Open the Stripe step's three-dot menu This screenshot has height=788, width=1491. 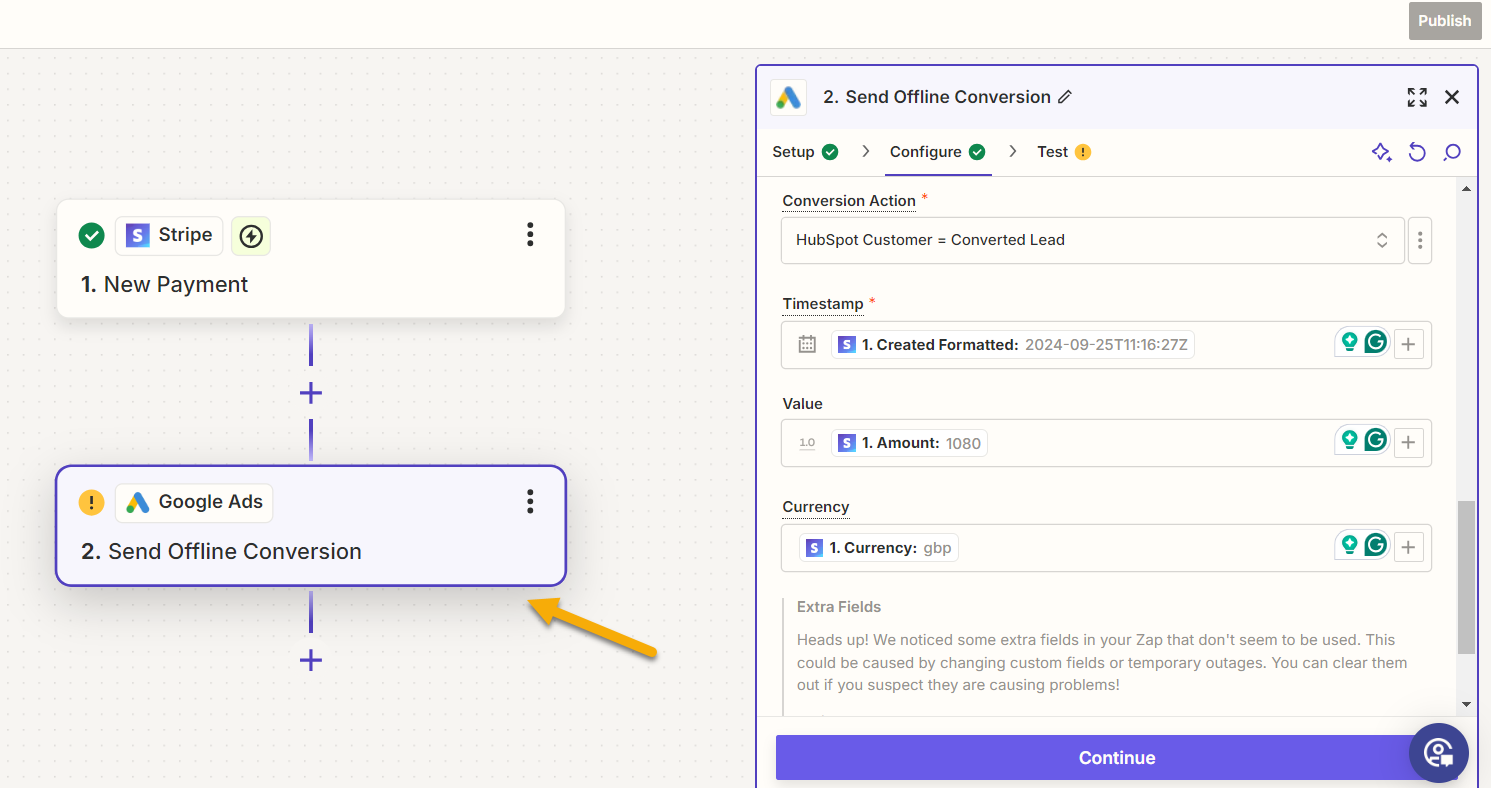(530, 235)
